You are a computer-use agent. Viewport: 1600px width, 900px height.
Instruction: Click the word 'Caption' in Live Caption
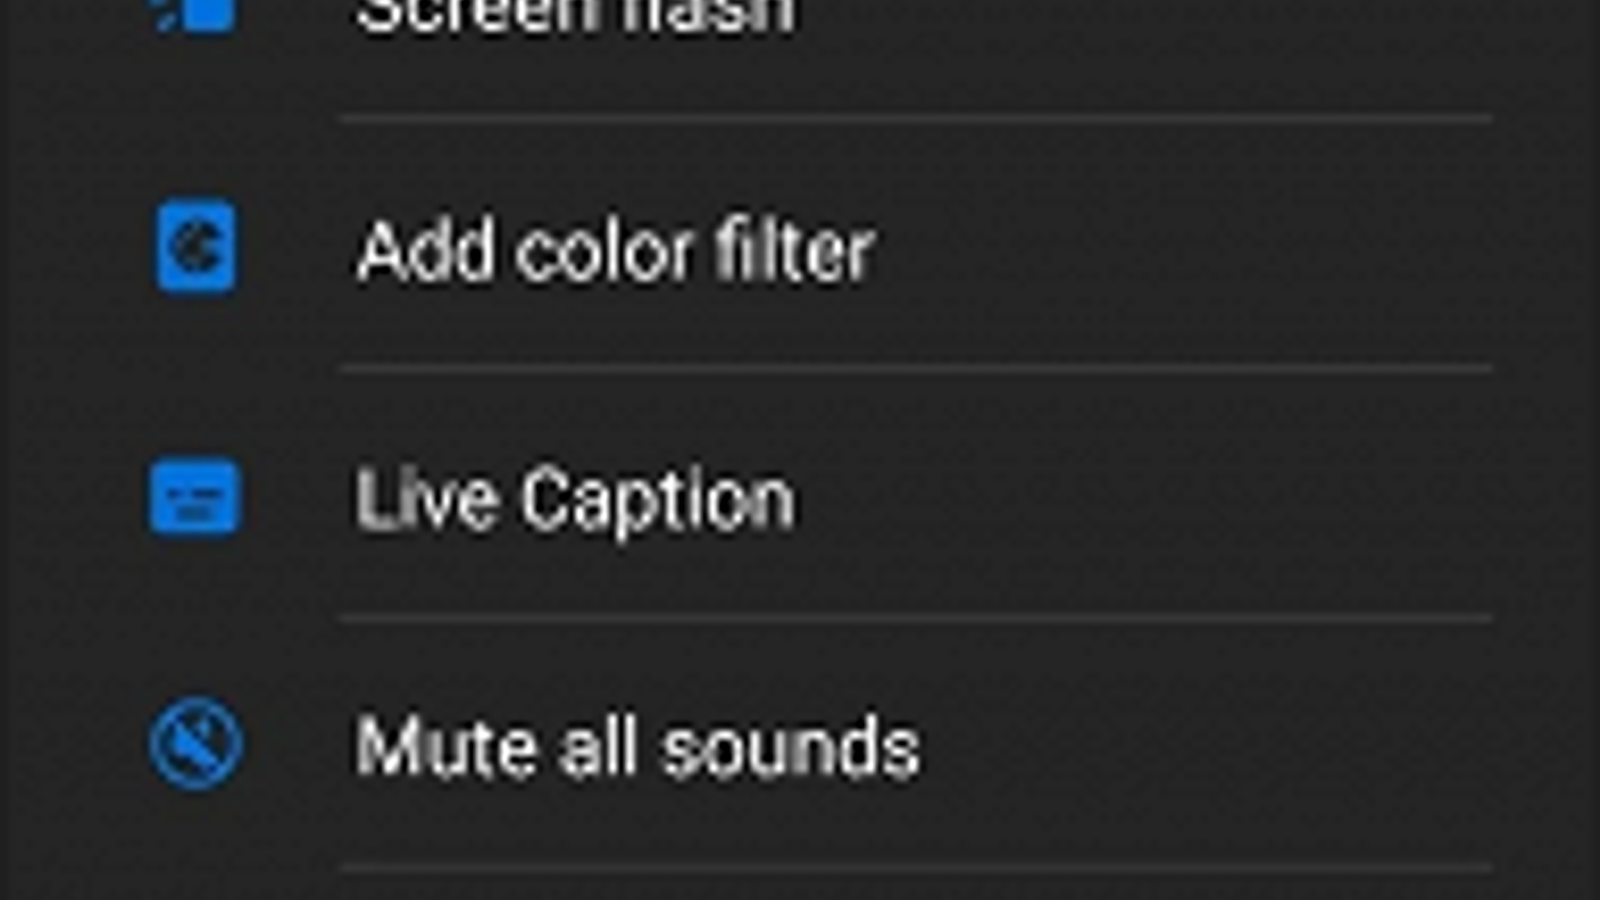(657, 500)
